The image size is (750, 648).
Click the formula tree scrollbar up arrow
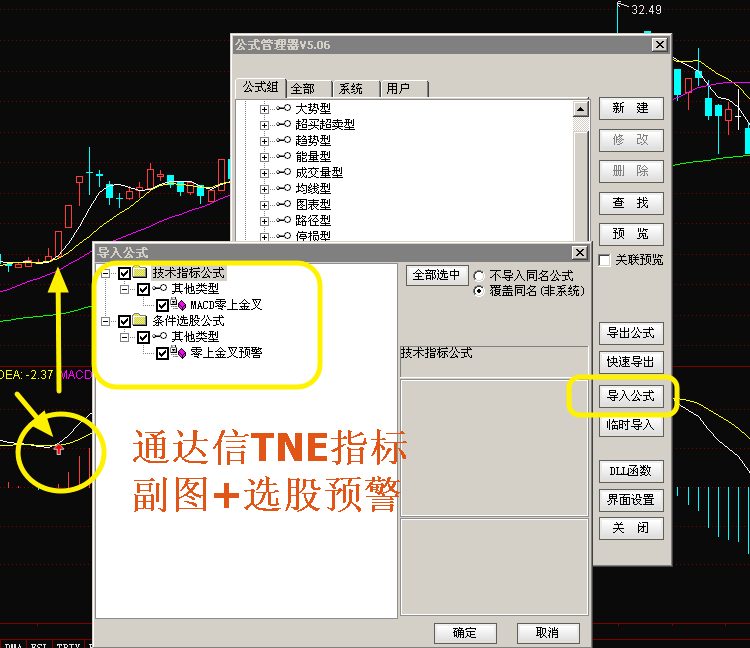(581, 109)
